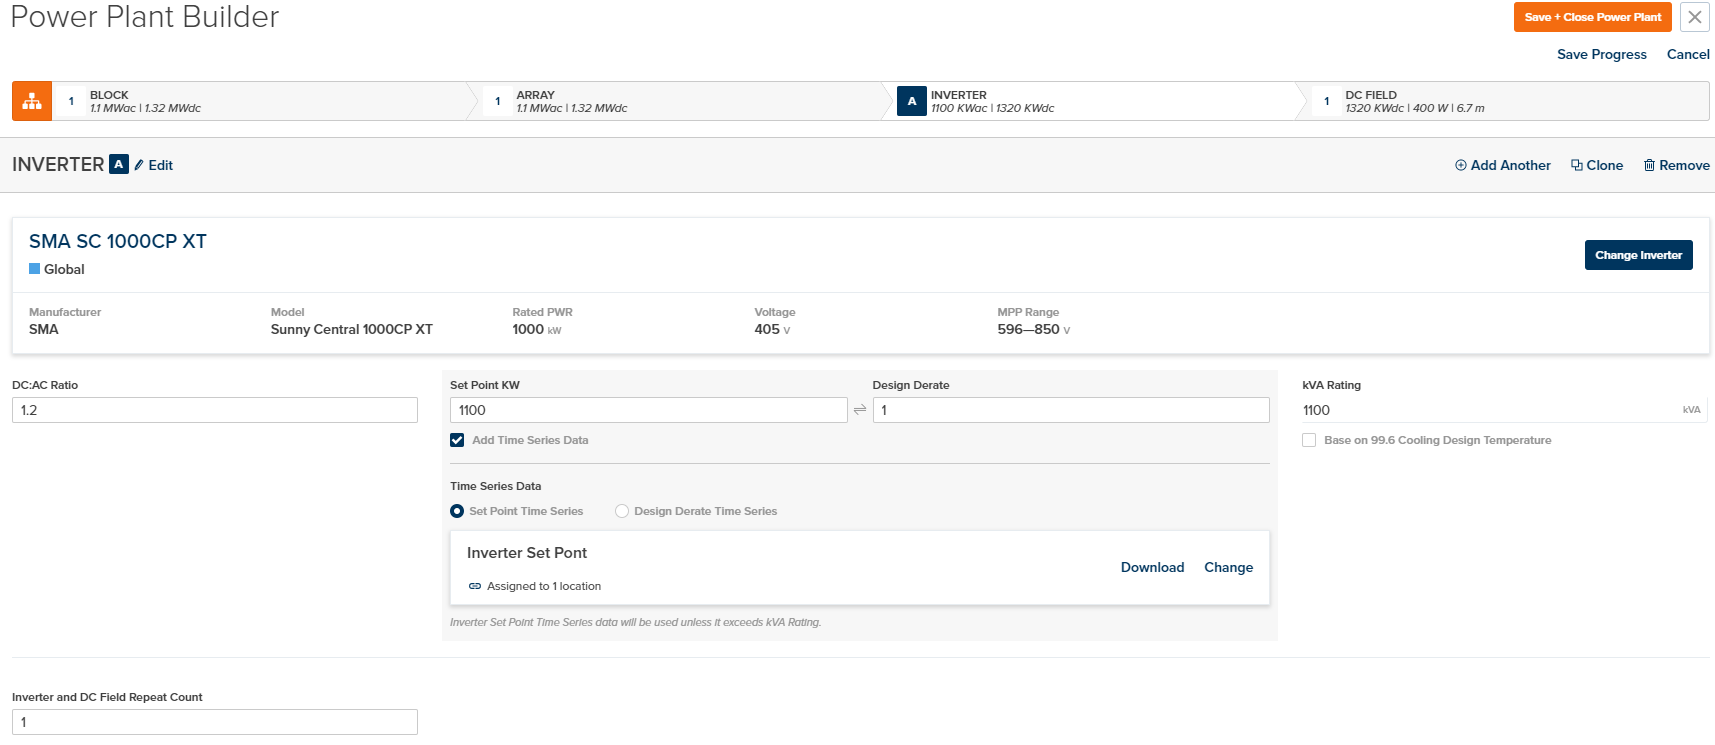
Task: Click the Clone copy icon
Action: (1576, 165)
